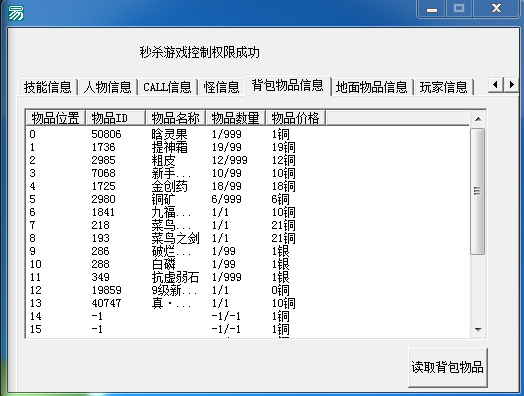Switch to the 怪信息 tab

(221, 87)
